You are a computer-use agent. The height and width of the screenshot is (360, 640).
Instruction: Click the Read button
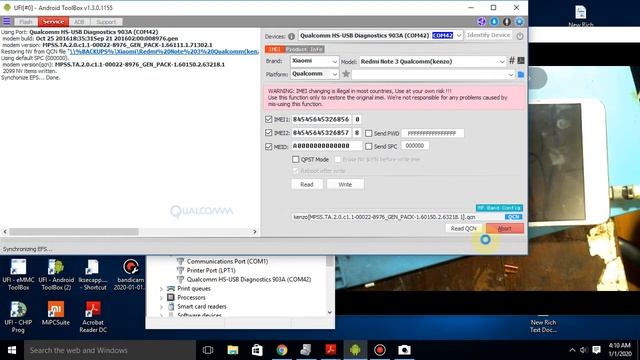[307, 184]
